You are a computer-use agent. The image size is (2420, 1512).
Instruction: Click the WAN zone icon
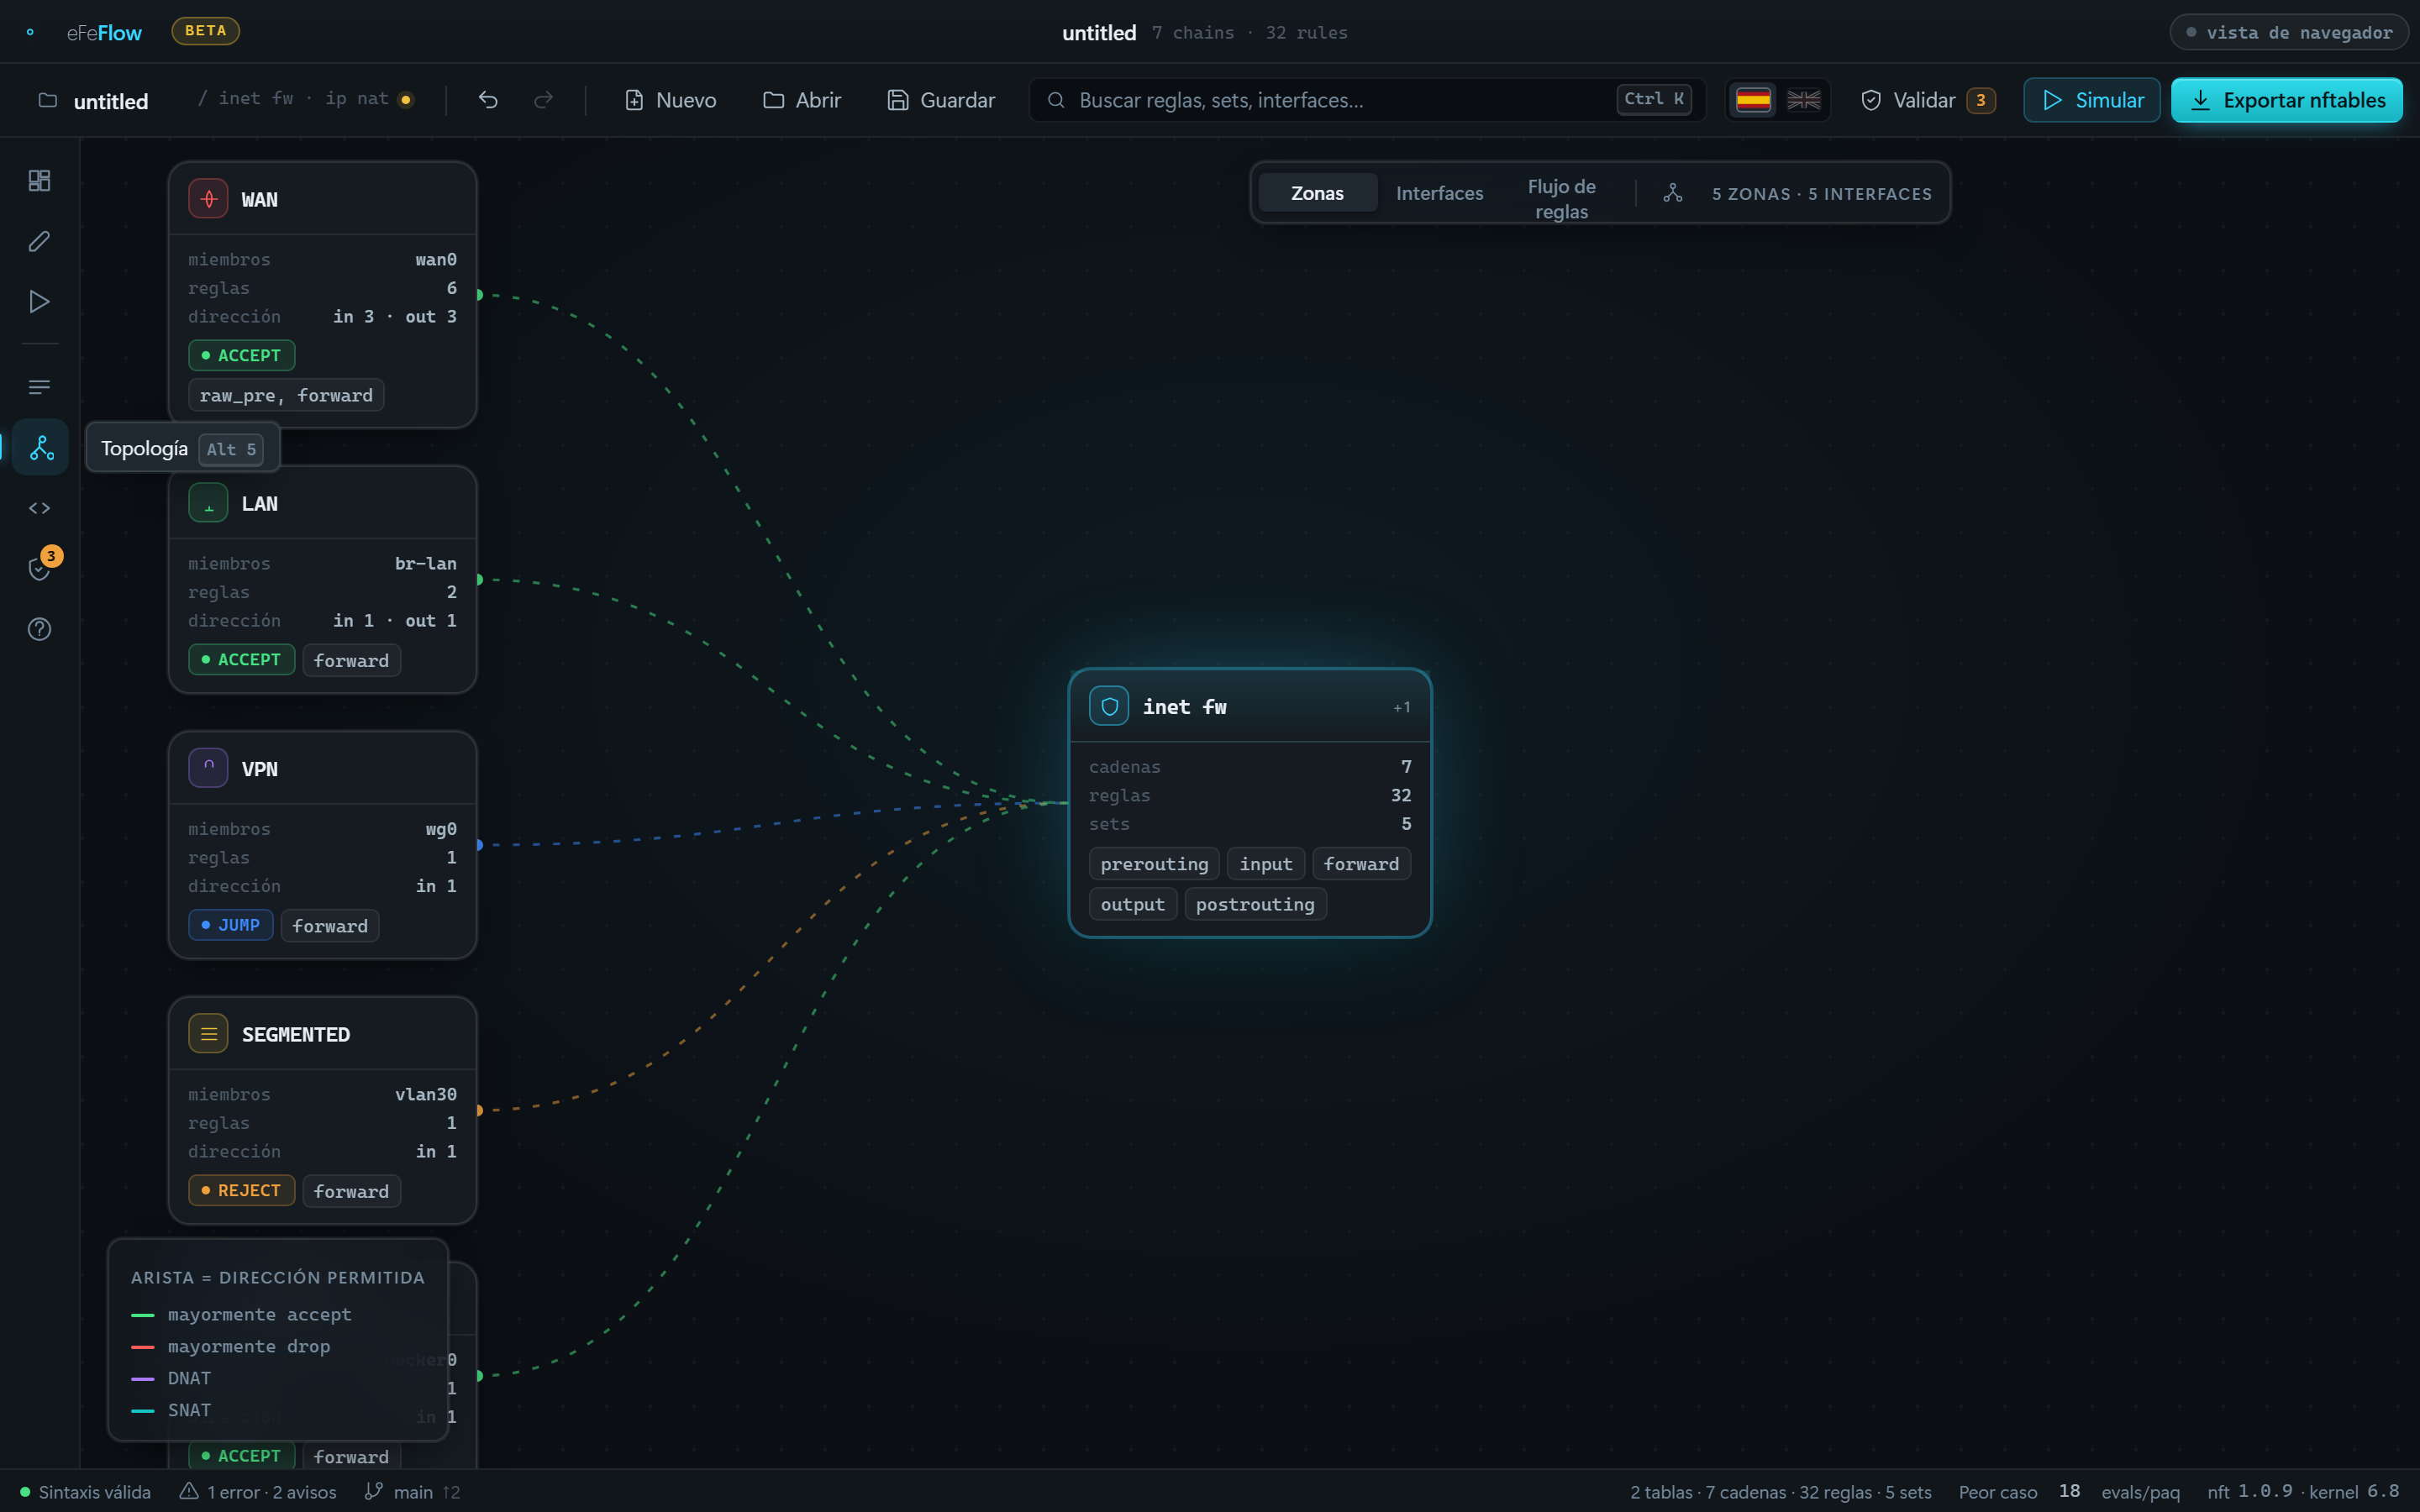[208, 199]
